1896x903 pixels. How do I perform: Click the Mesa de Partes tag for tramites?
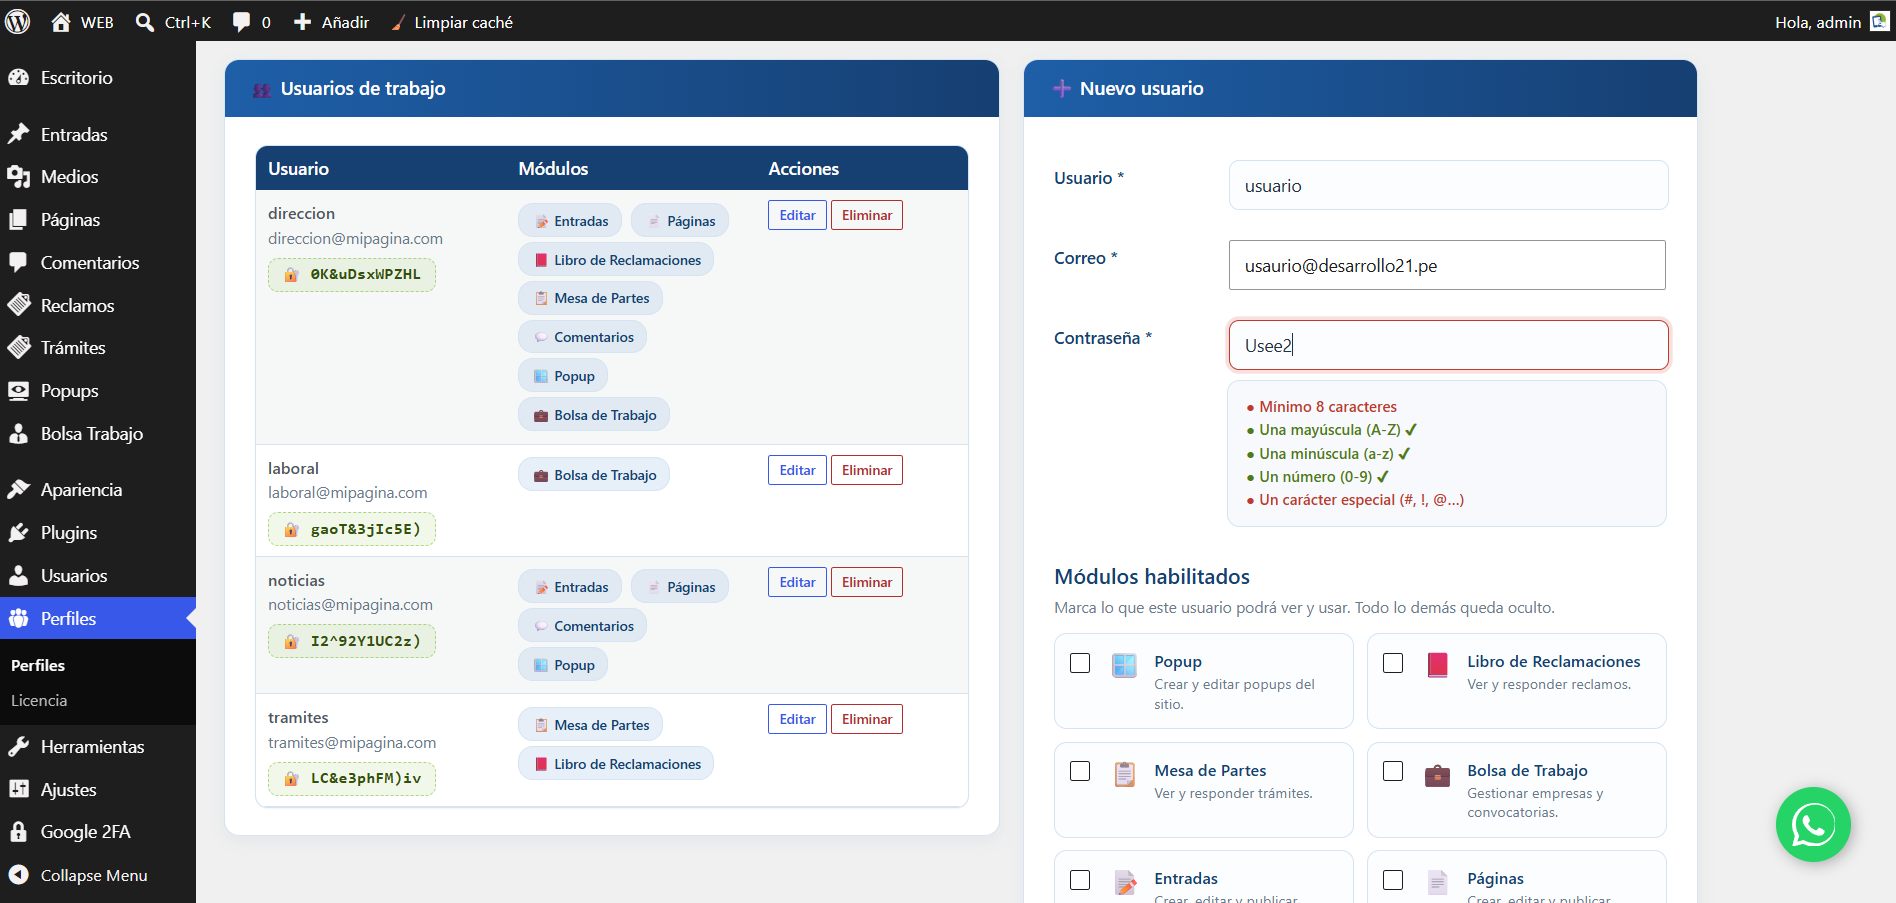[x=590, y=725]
